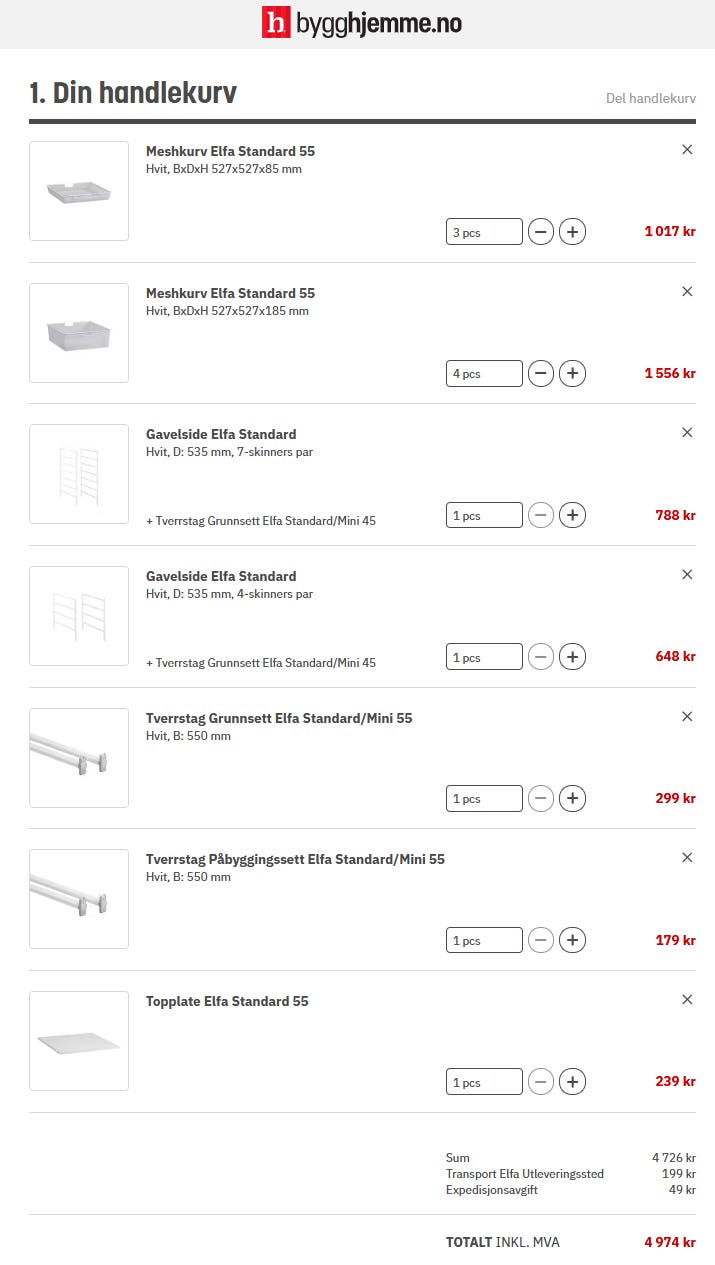
Task: Remove Topplate Elfa Standard 55
Action: tap(687, 1000)
